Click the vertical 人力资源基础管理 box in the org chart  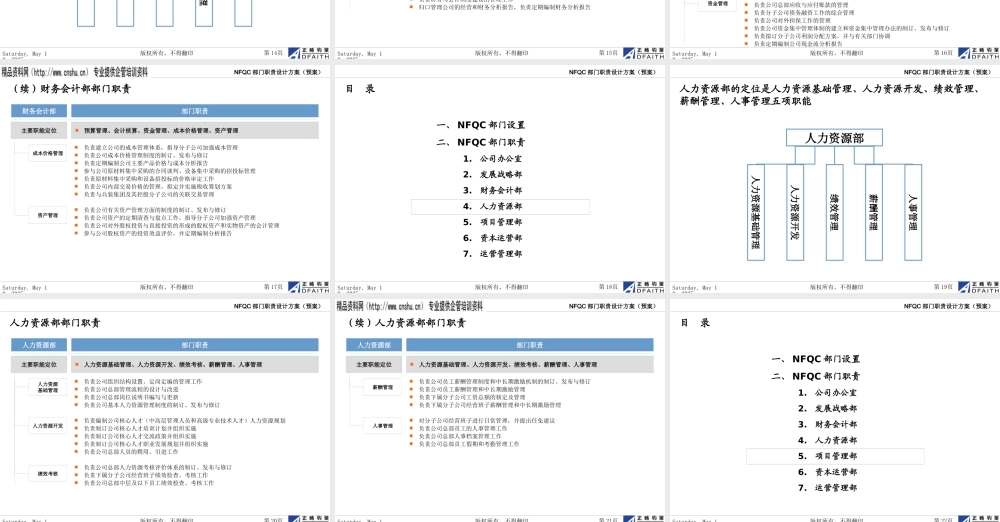pyautogui.click(x=756, y=213)
